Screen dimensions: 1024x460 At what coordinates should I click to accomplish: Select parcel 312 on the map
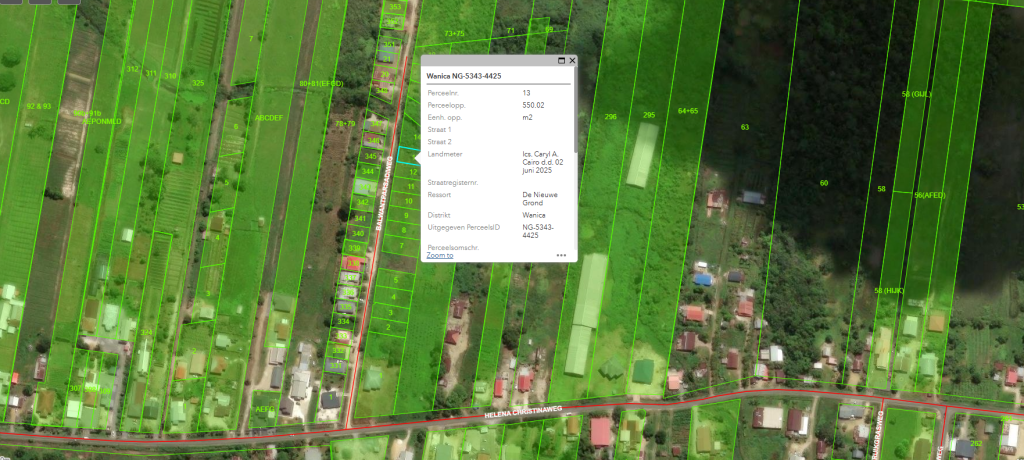132,69
